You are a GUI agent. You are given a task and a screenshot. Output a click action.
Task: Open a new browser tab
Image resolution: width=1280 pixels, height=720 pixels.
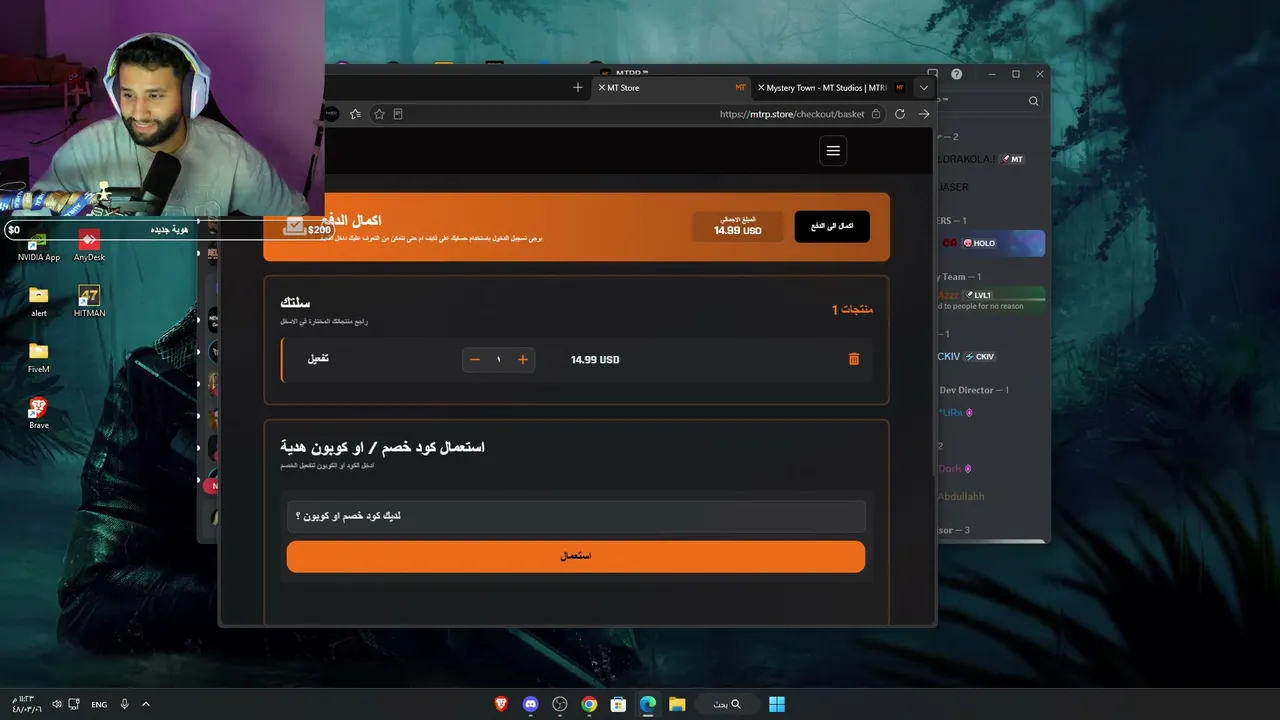(x=577, y=88)
